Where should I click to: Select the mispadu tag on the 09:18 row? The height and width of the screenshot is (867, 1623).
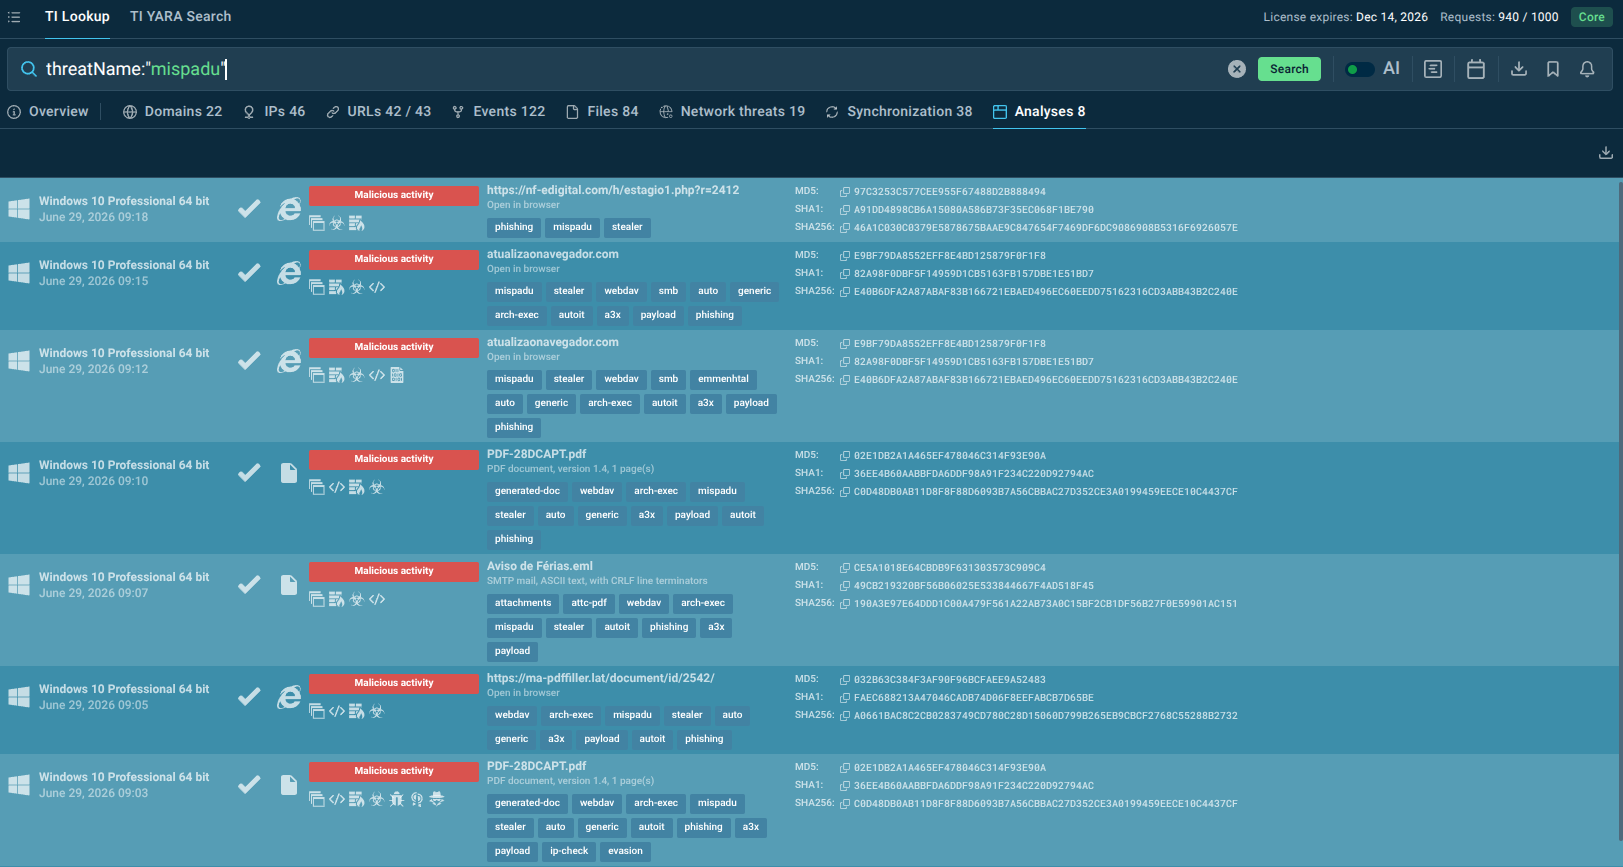[572, 227]
